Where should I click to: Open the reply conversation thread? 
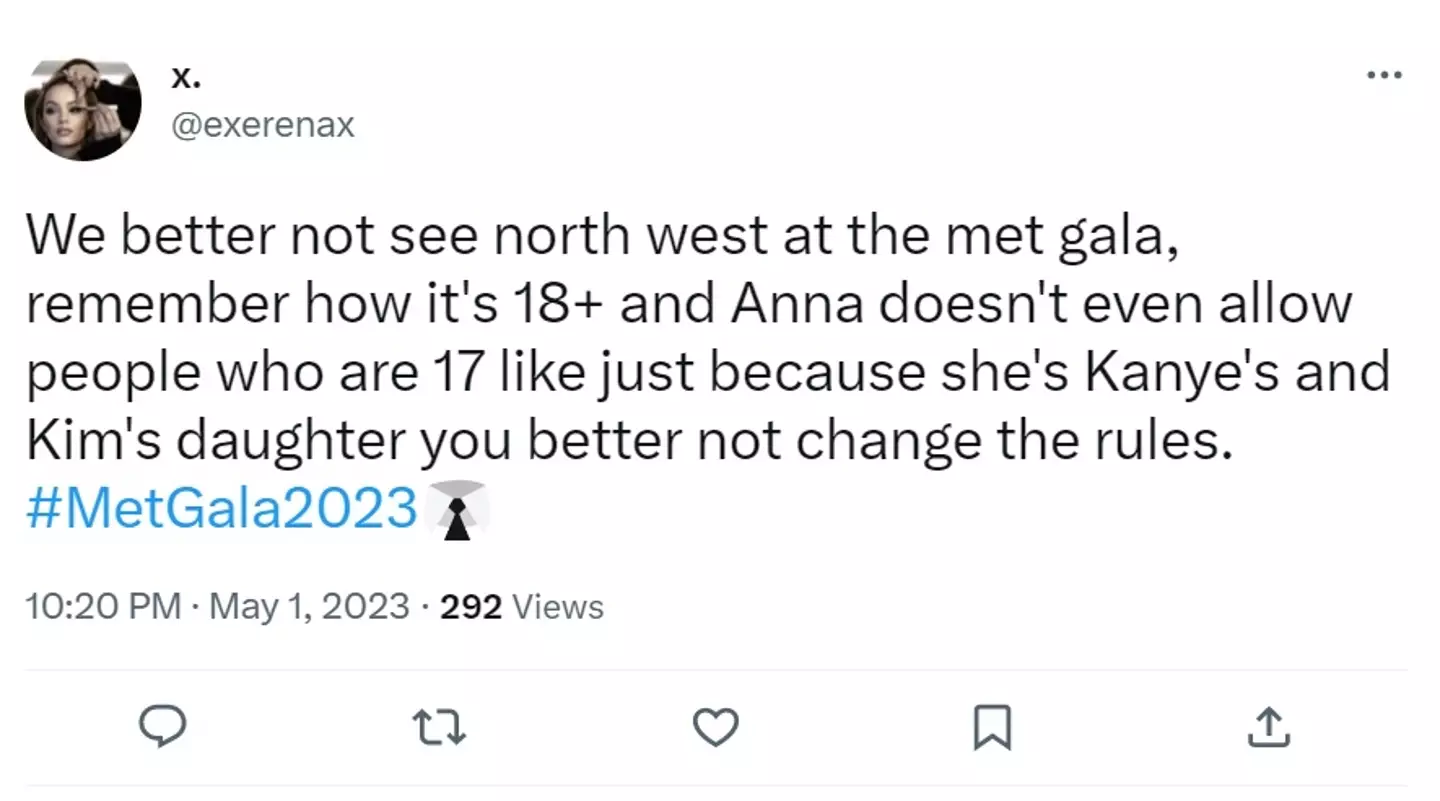click(163, 728)
